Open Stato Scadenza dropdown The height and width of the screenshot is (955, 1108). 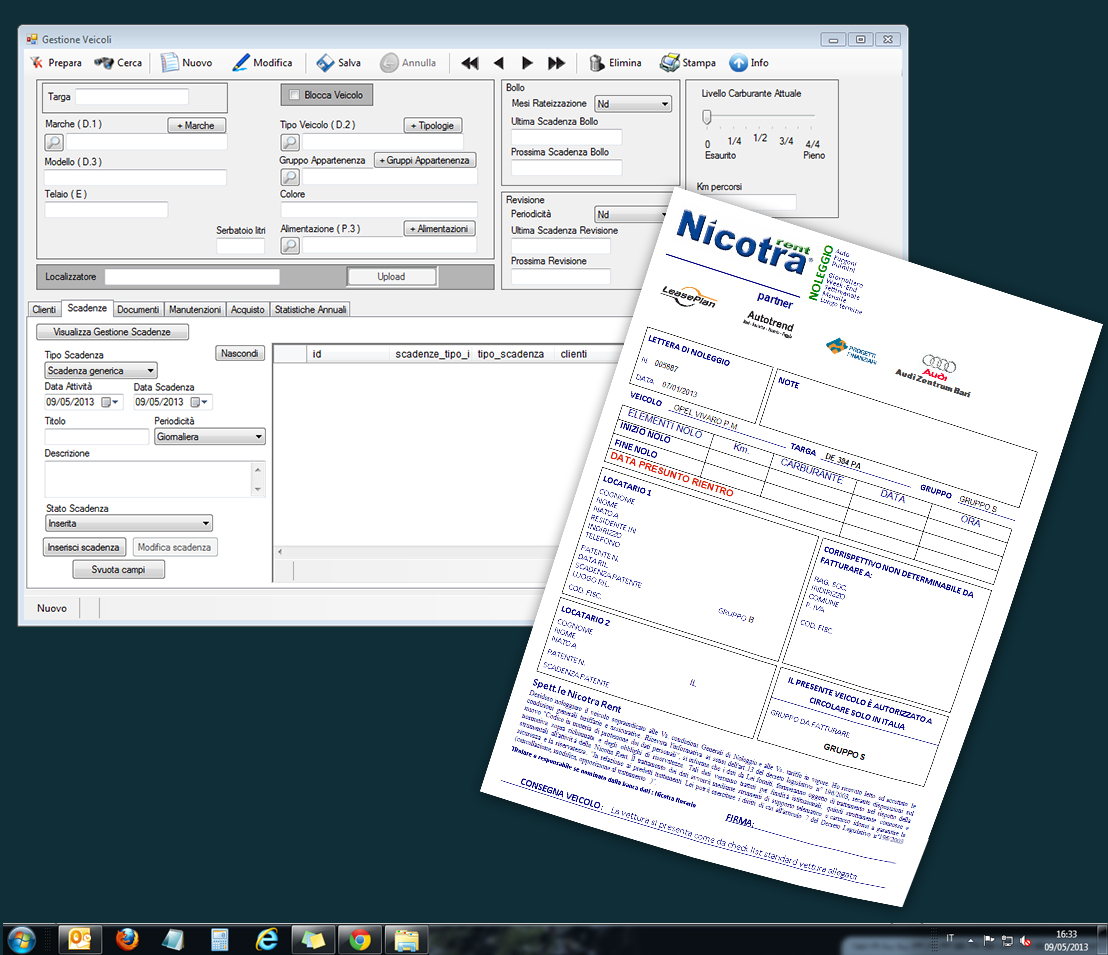(129, 523)
